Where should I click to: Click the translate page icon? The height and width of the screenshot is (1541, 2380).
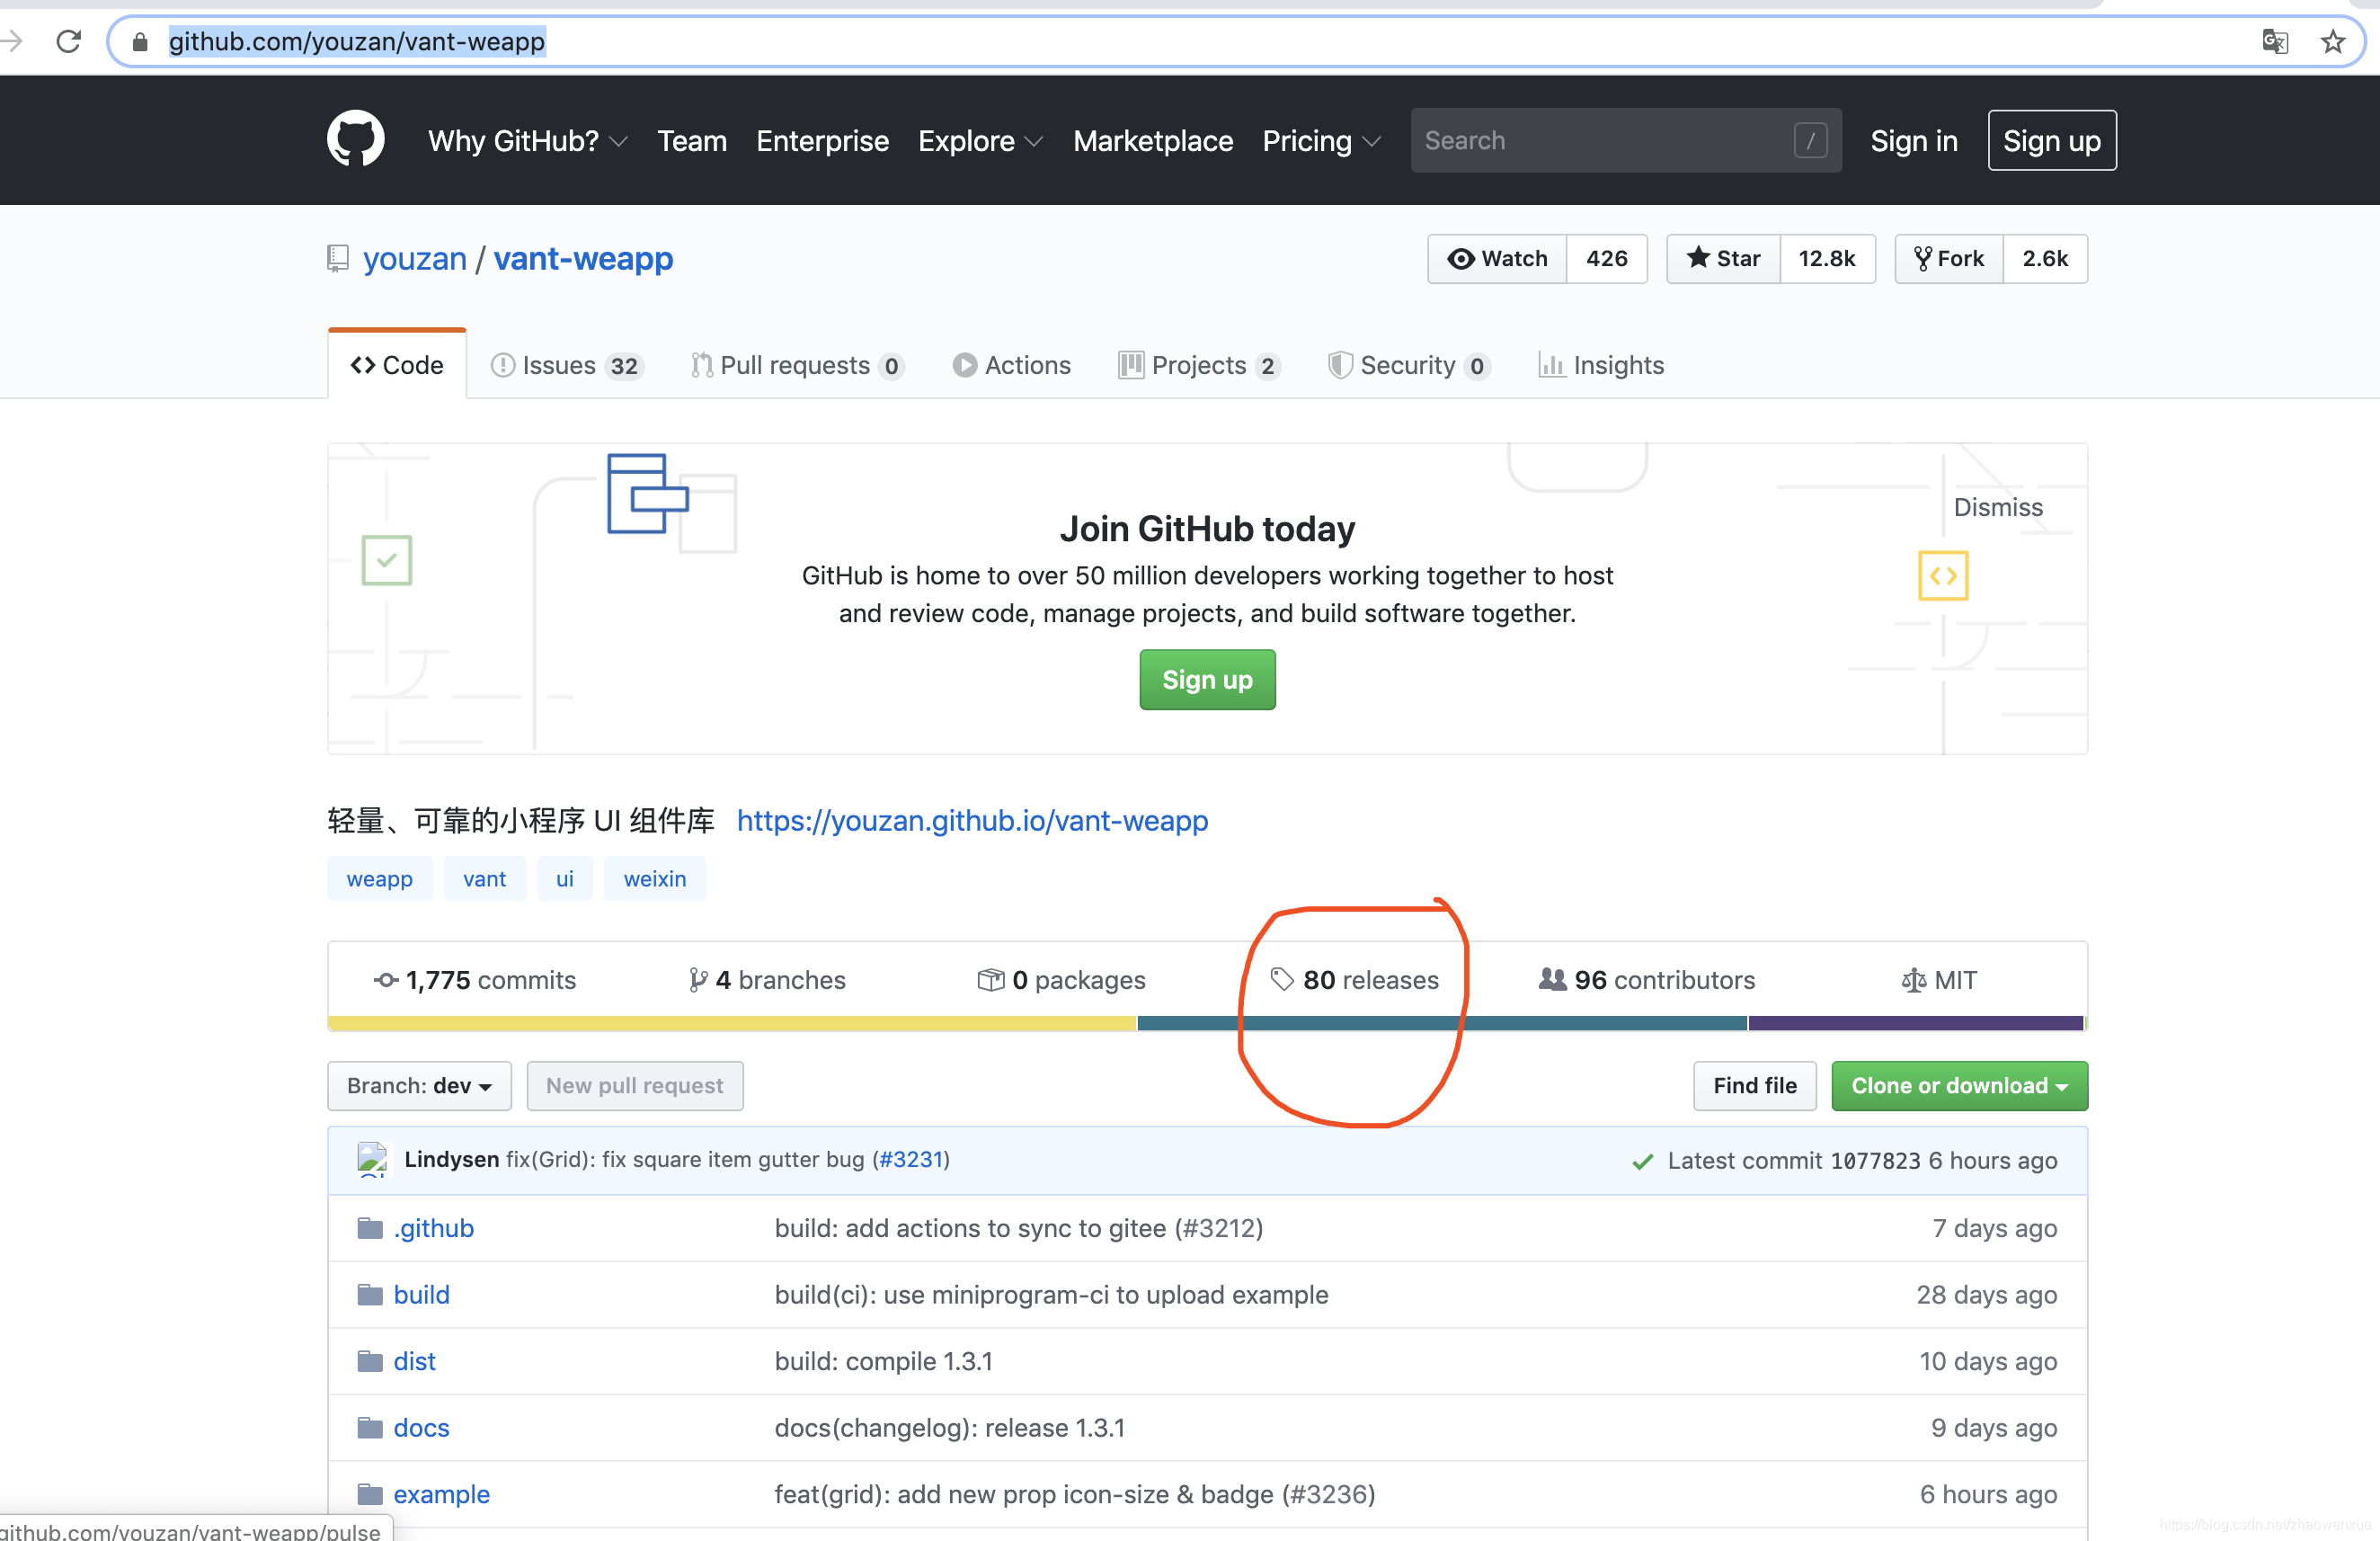(2275, 41)
